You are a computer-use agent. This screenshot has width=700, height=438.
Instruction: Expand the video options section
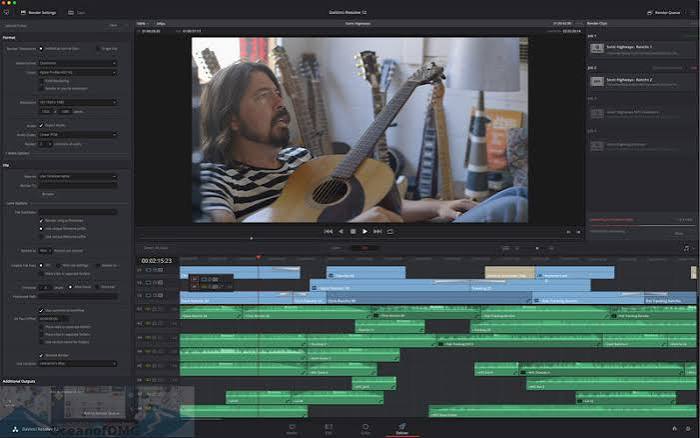(17, 153)
